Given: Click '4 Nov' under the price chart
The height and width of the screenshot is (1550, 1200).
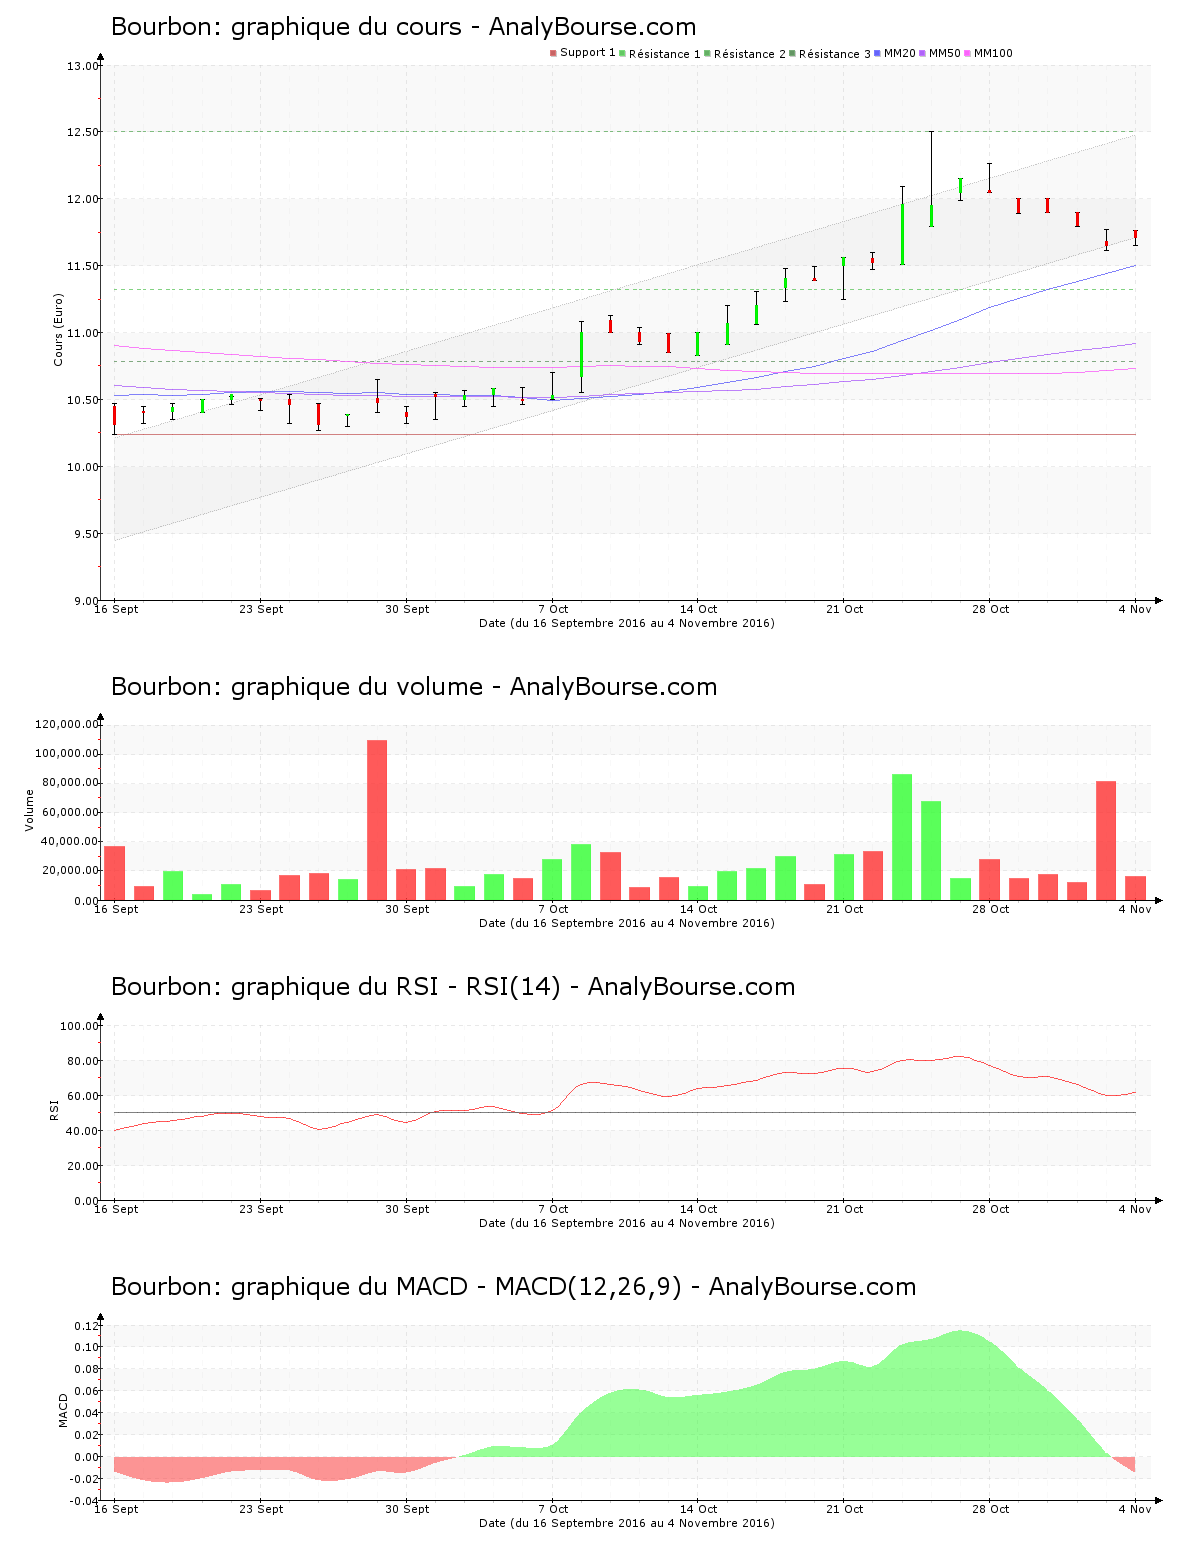Looking at the screenshot, I should click(x=1135, y=609).
